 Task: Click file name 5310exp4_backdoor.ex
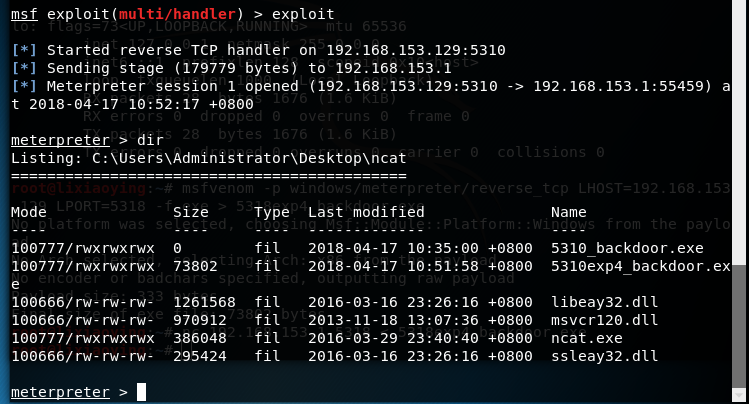tap(641, 266)
